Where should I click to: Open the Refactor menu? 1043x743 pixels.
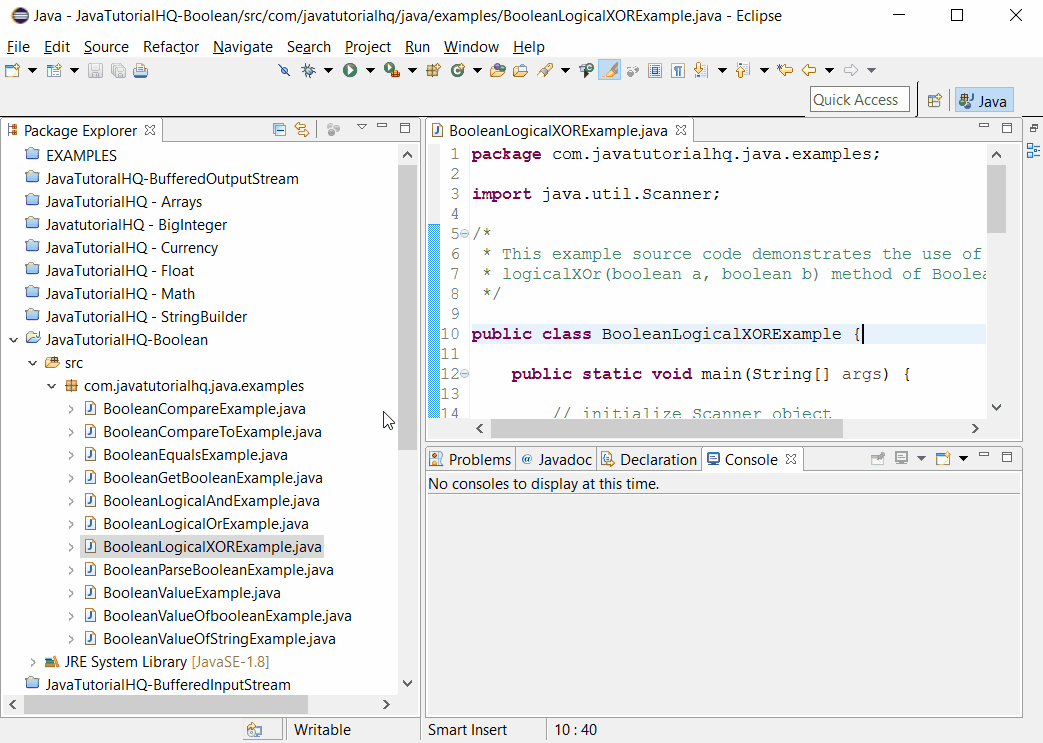[171, 47]
